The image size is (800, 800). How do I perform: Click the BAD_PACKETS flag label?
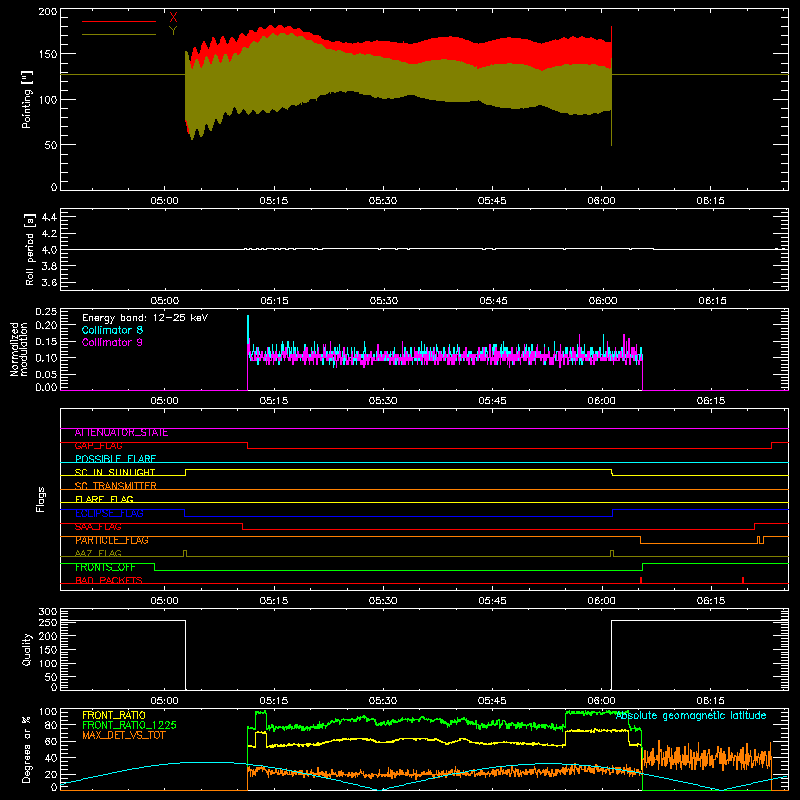(x=109, y=581)
